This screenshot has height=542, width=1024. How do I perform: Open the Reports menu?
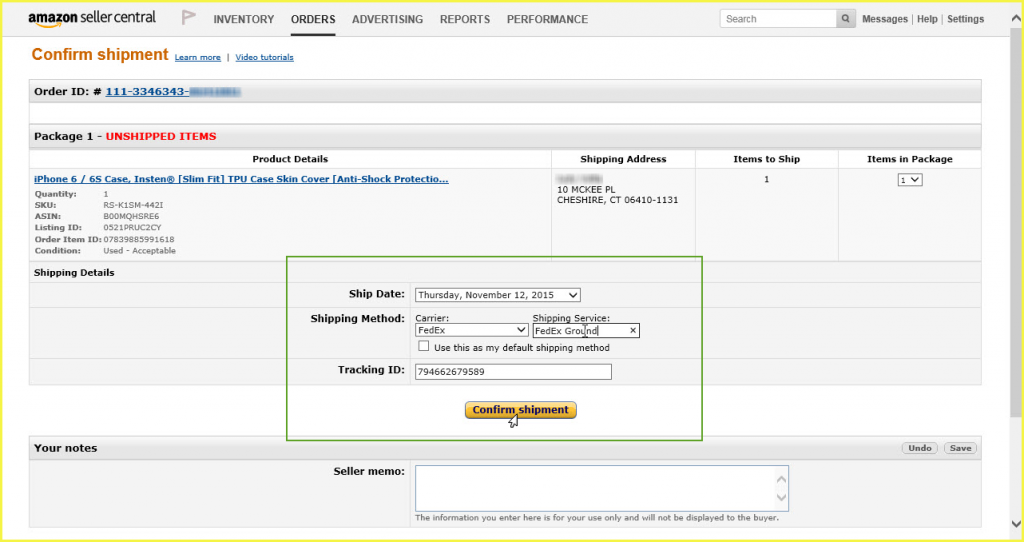[465, 19]
